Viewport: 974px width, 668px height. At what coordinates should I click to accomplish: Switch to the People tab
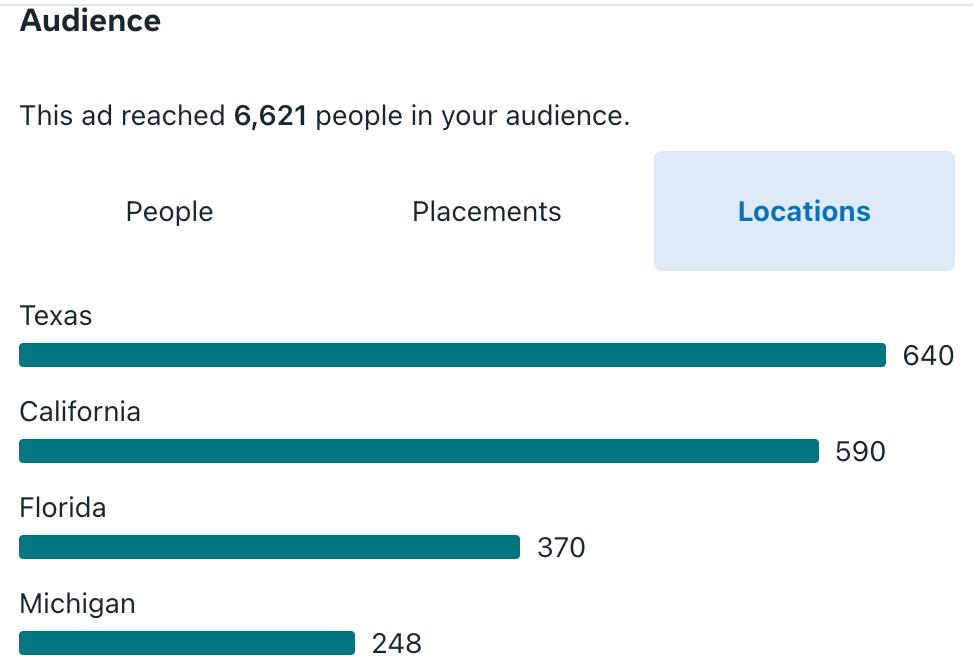170,211
